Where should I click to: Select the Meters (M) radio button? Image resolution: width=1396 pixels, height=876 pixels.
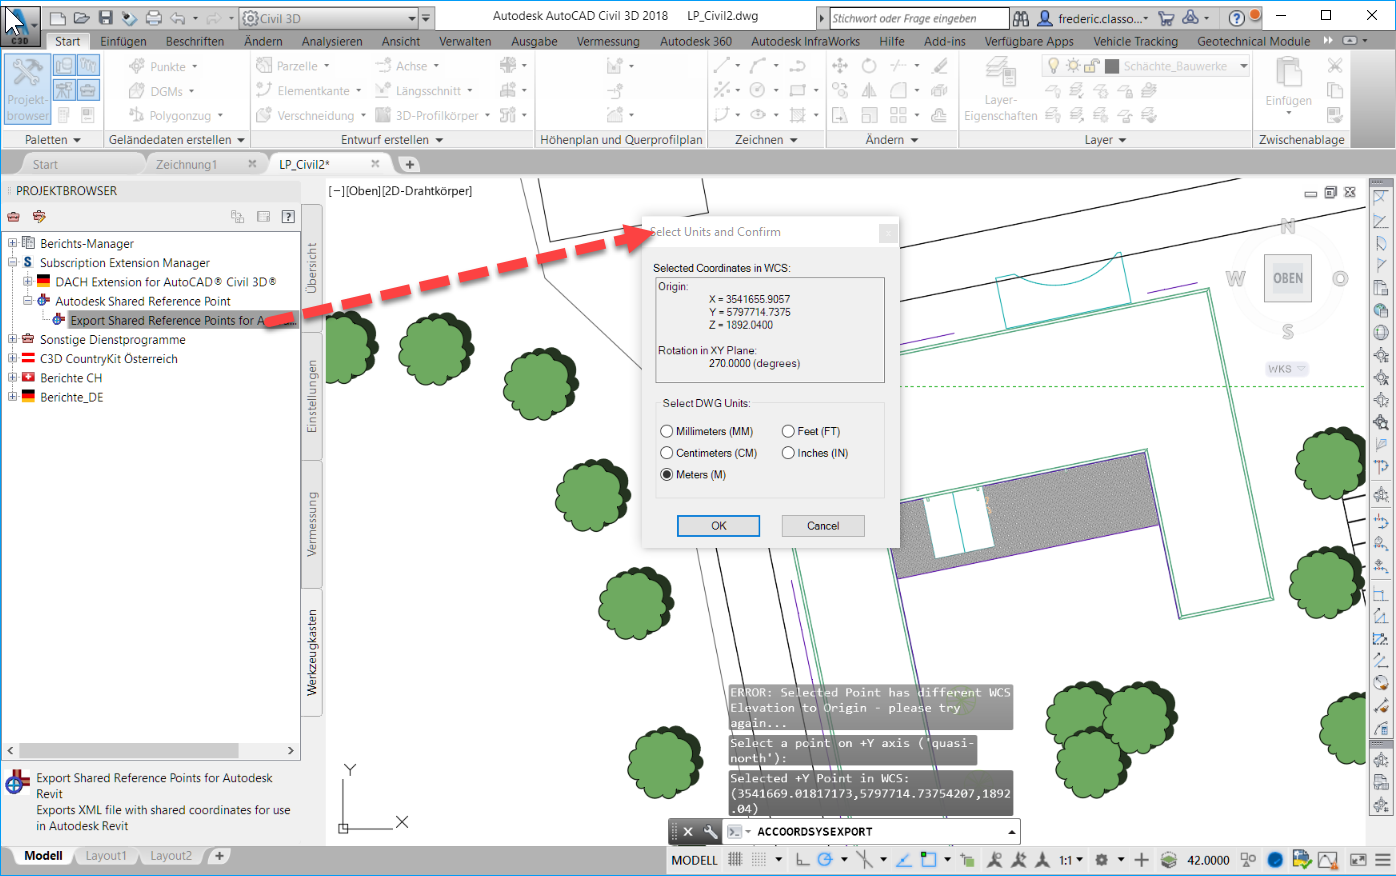pyautogui.click(x=667, y=474)
